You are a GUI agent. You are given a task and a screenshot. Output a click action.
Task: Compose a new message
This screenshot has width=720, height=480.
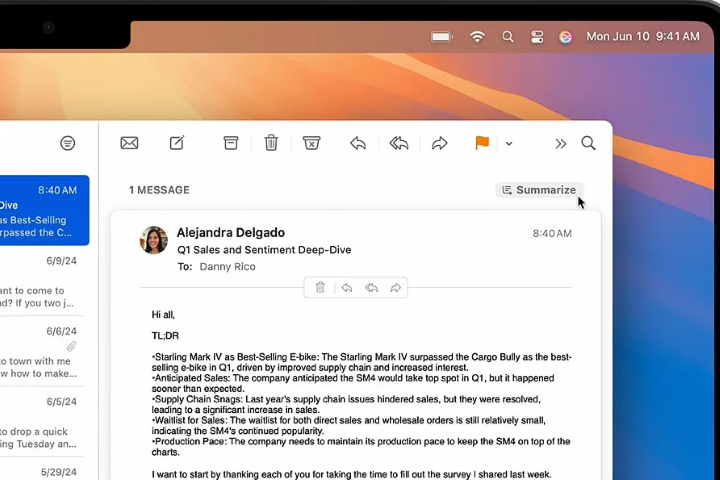[177, 143]
